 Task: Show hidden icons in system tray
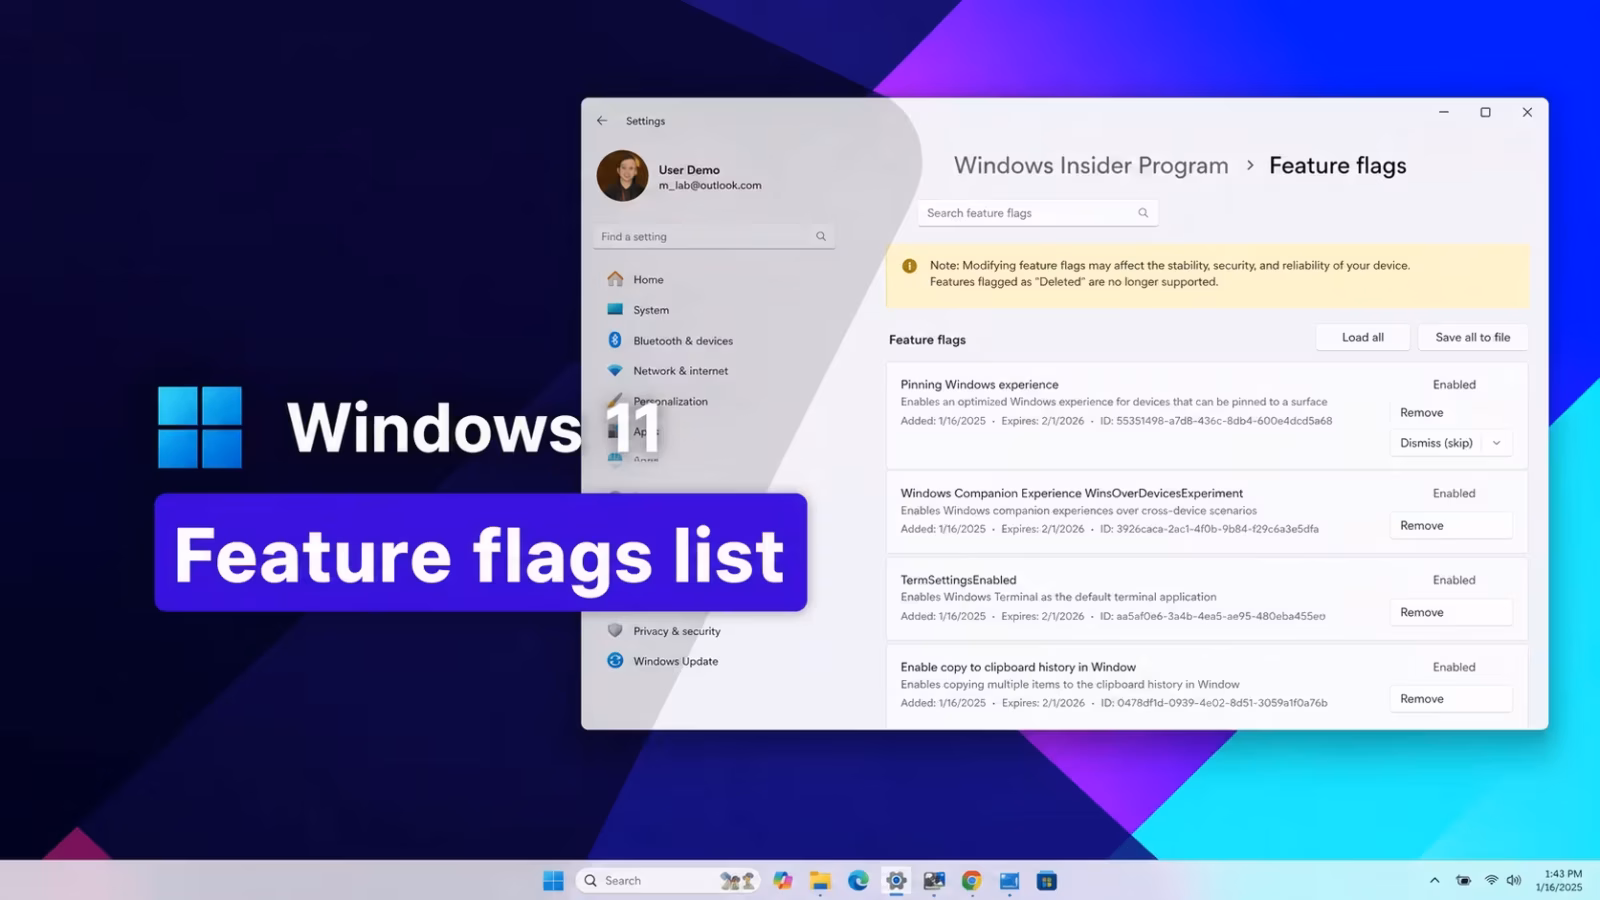click(x=1434, y=881)
